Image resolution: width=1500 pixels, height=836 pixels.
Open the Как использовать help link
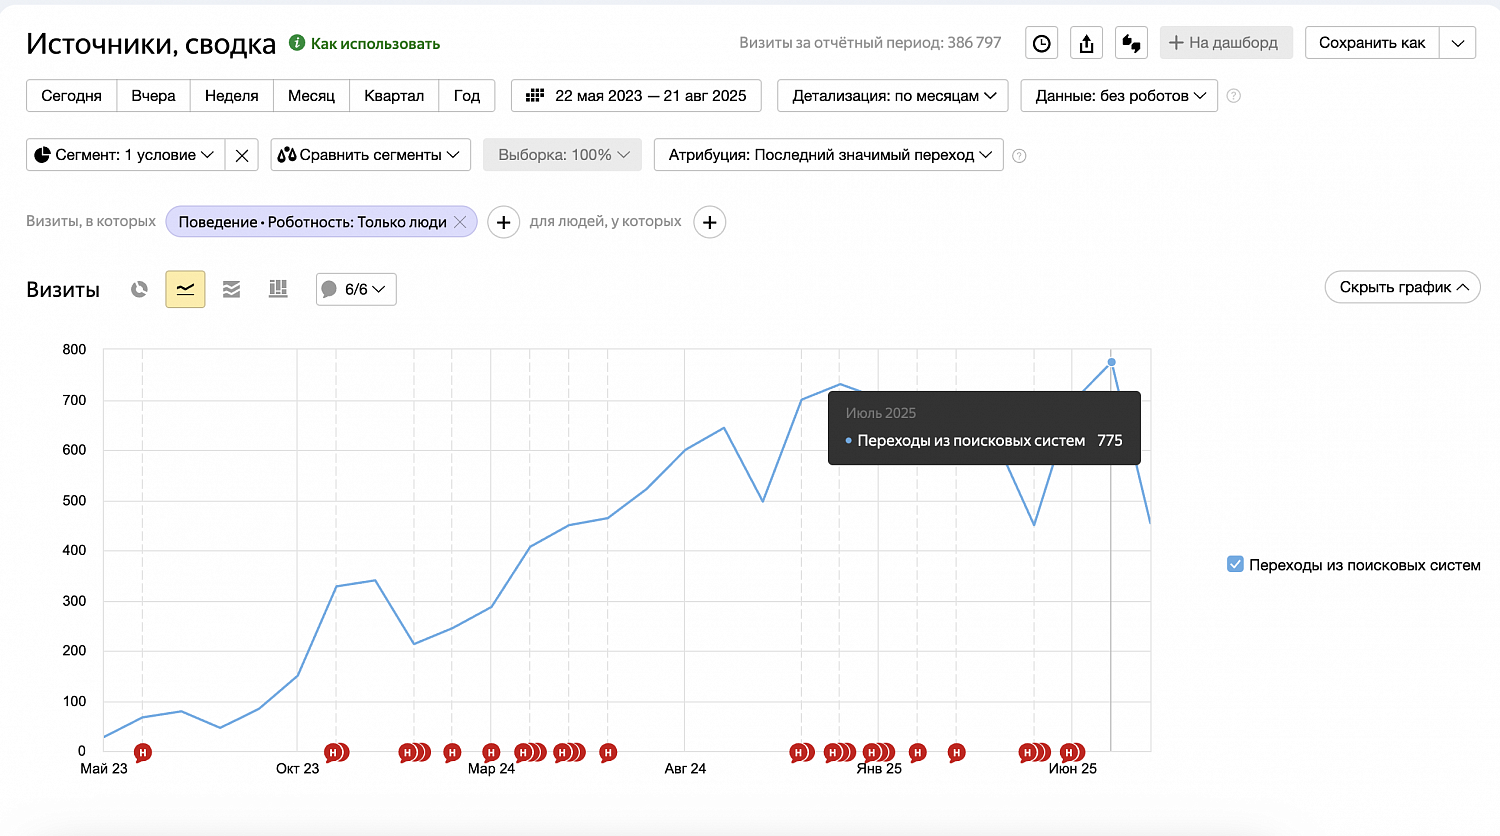[x=375, y=44]
